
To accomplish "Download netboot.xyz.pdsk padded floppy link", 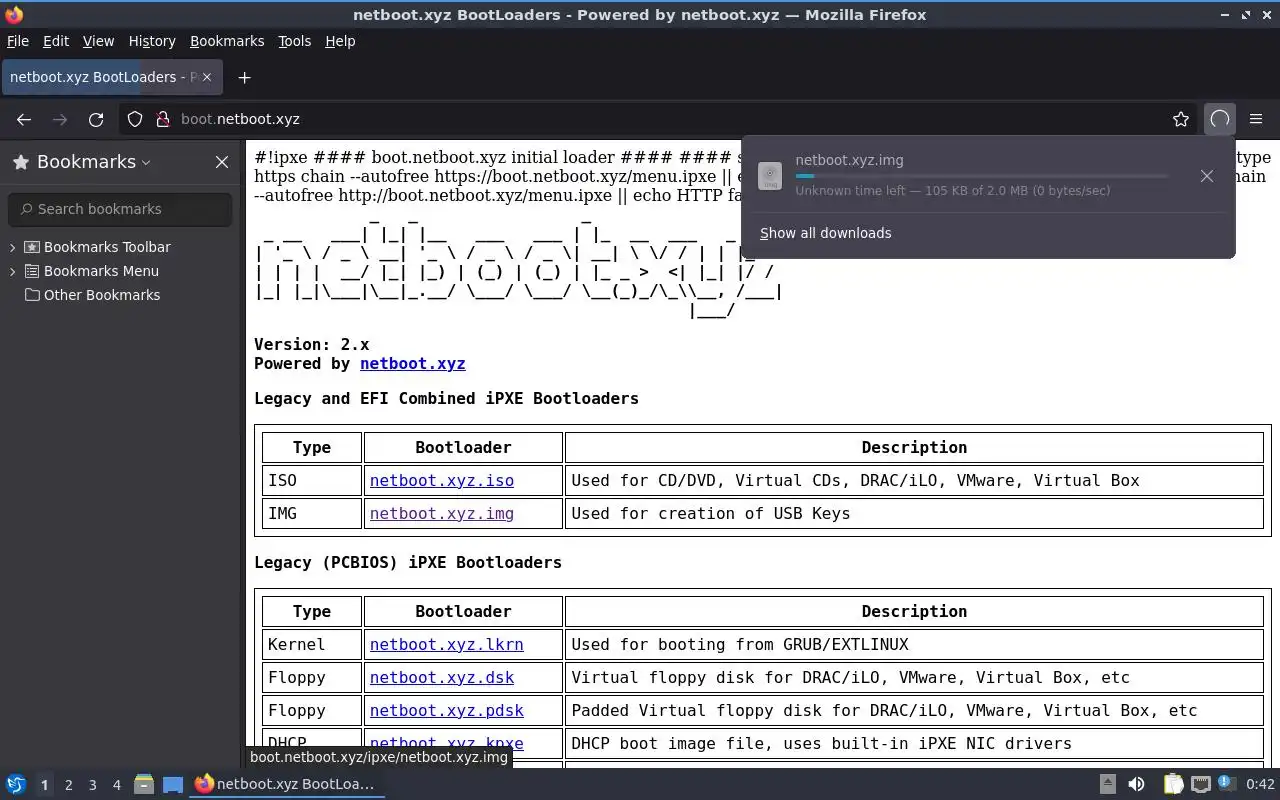I will point(446,710).
